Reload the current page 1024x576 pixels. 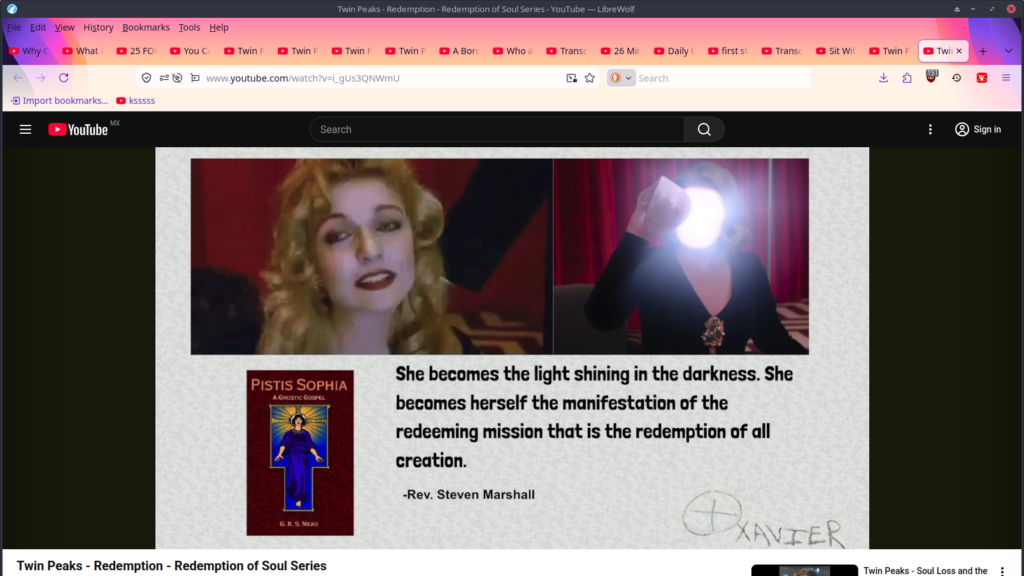point(64,78)
